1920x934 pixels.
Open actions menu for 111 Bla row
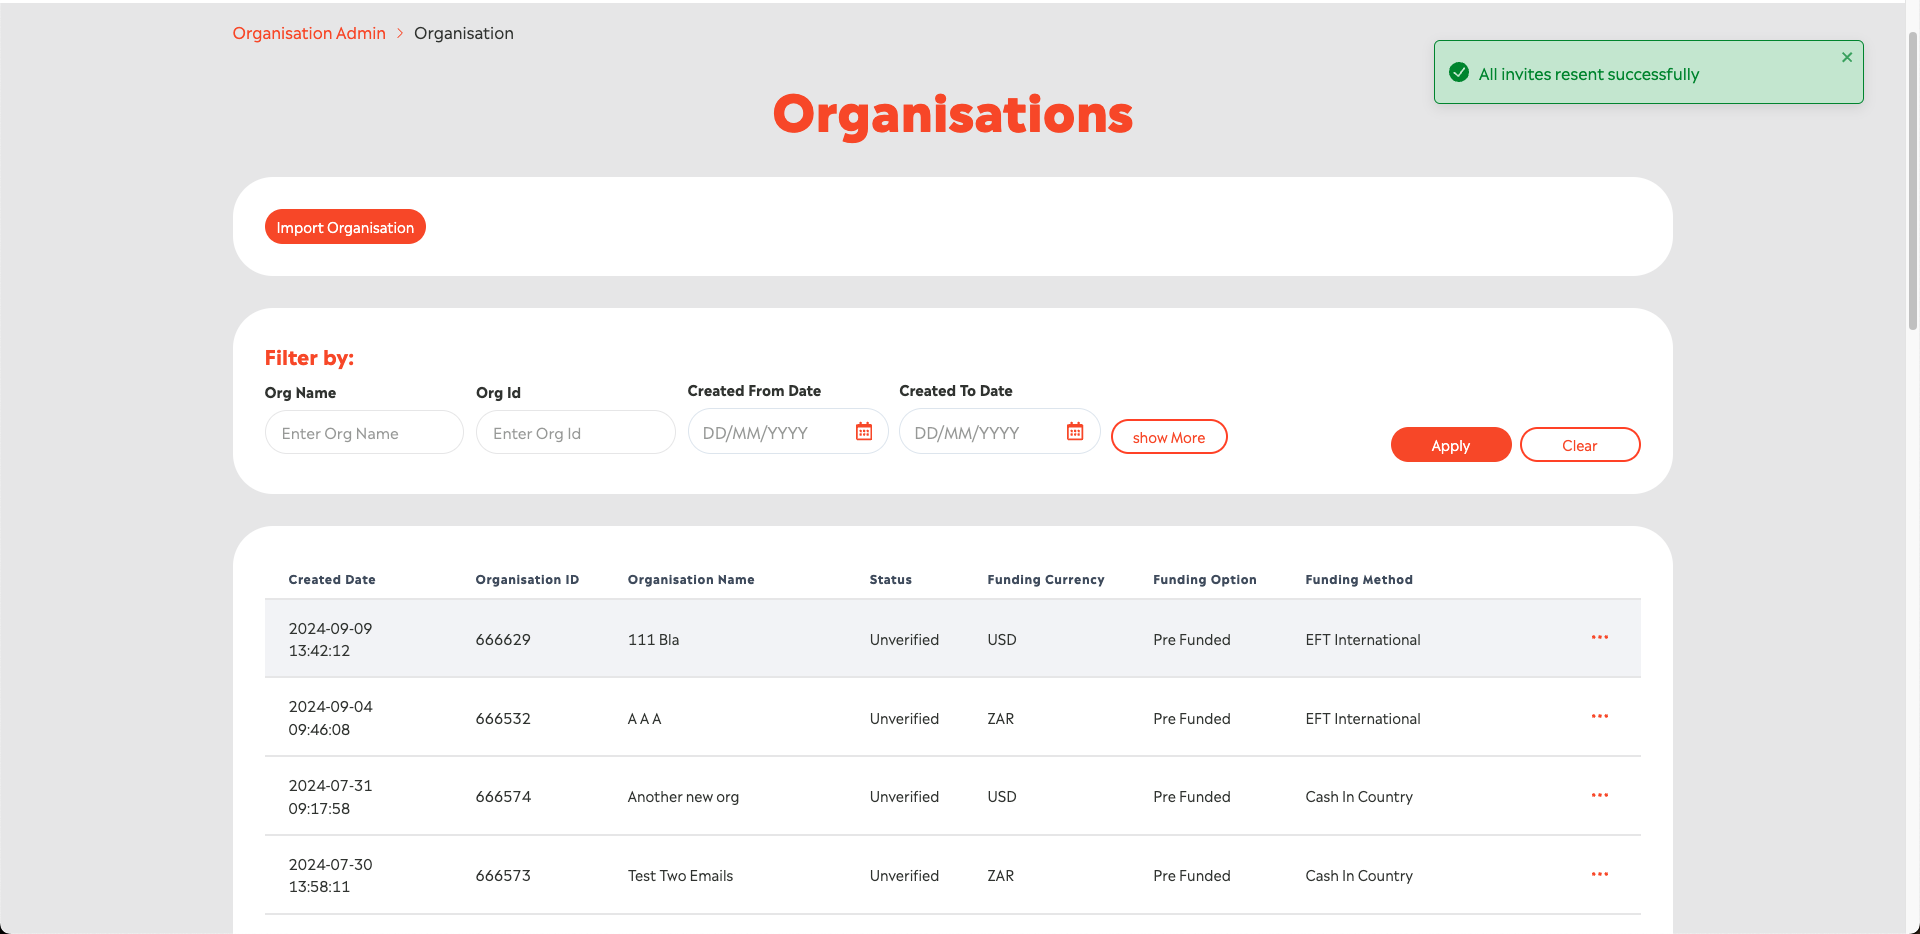point(1599,638)
